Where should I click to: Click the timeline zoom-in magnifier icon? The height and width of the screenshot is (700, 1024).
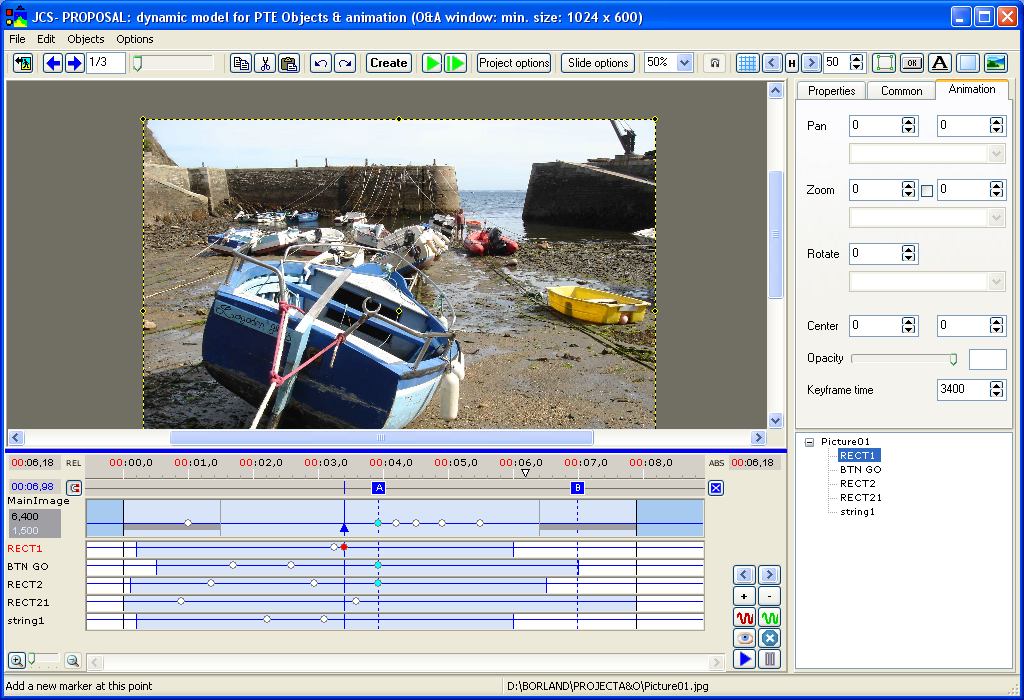click(x=17, y=660)
